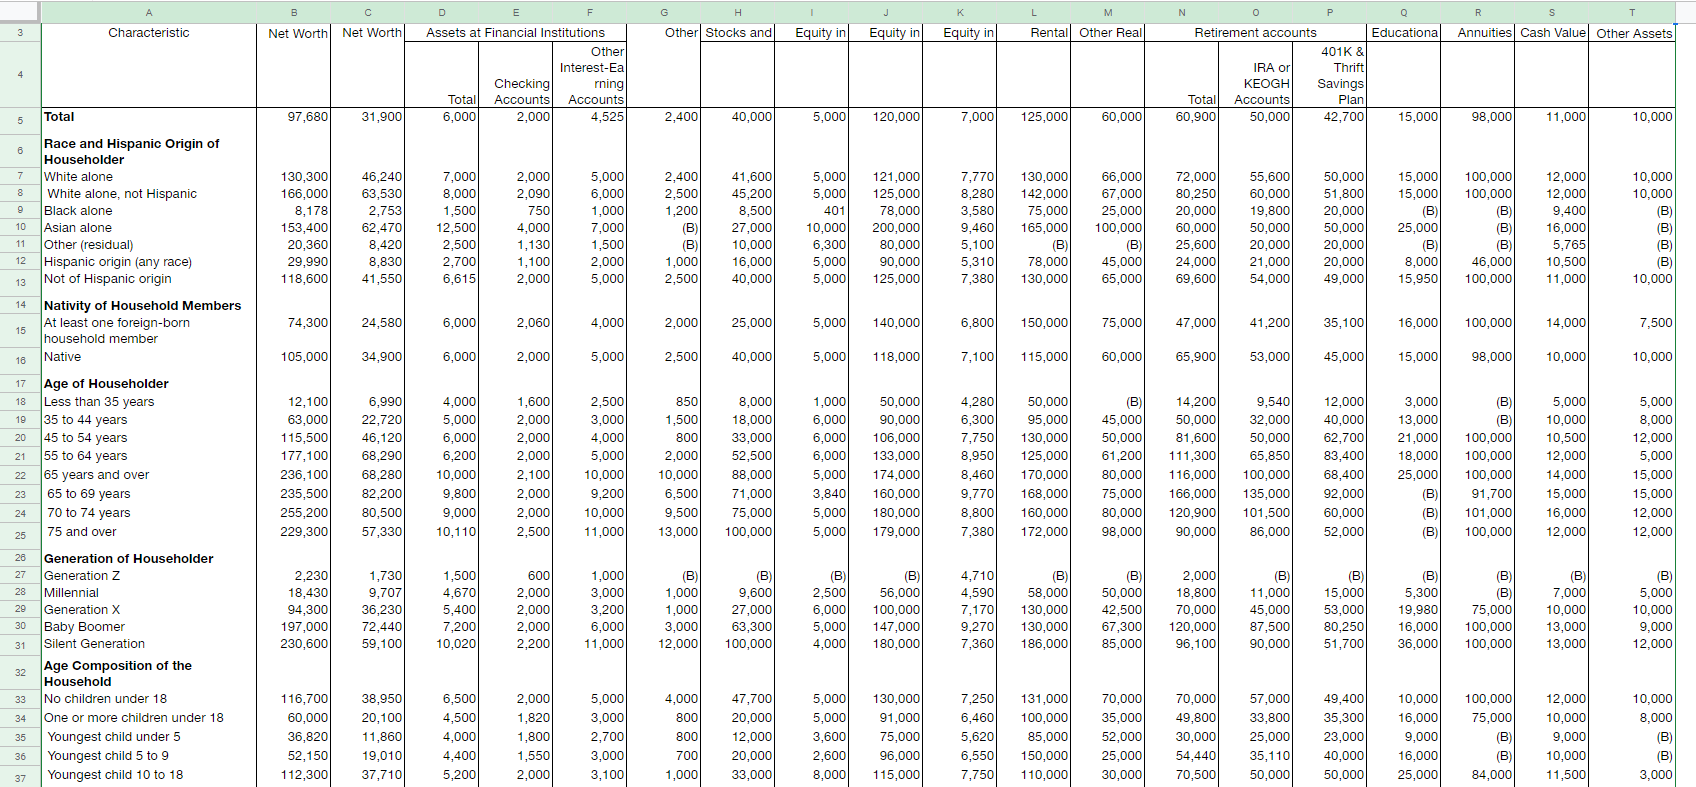Select row 37 header

pos(20,777)
